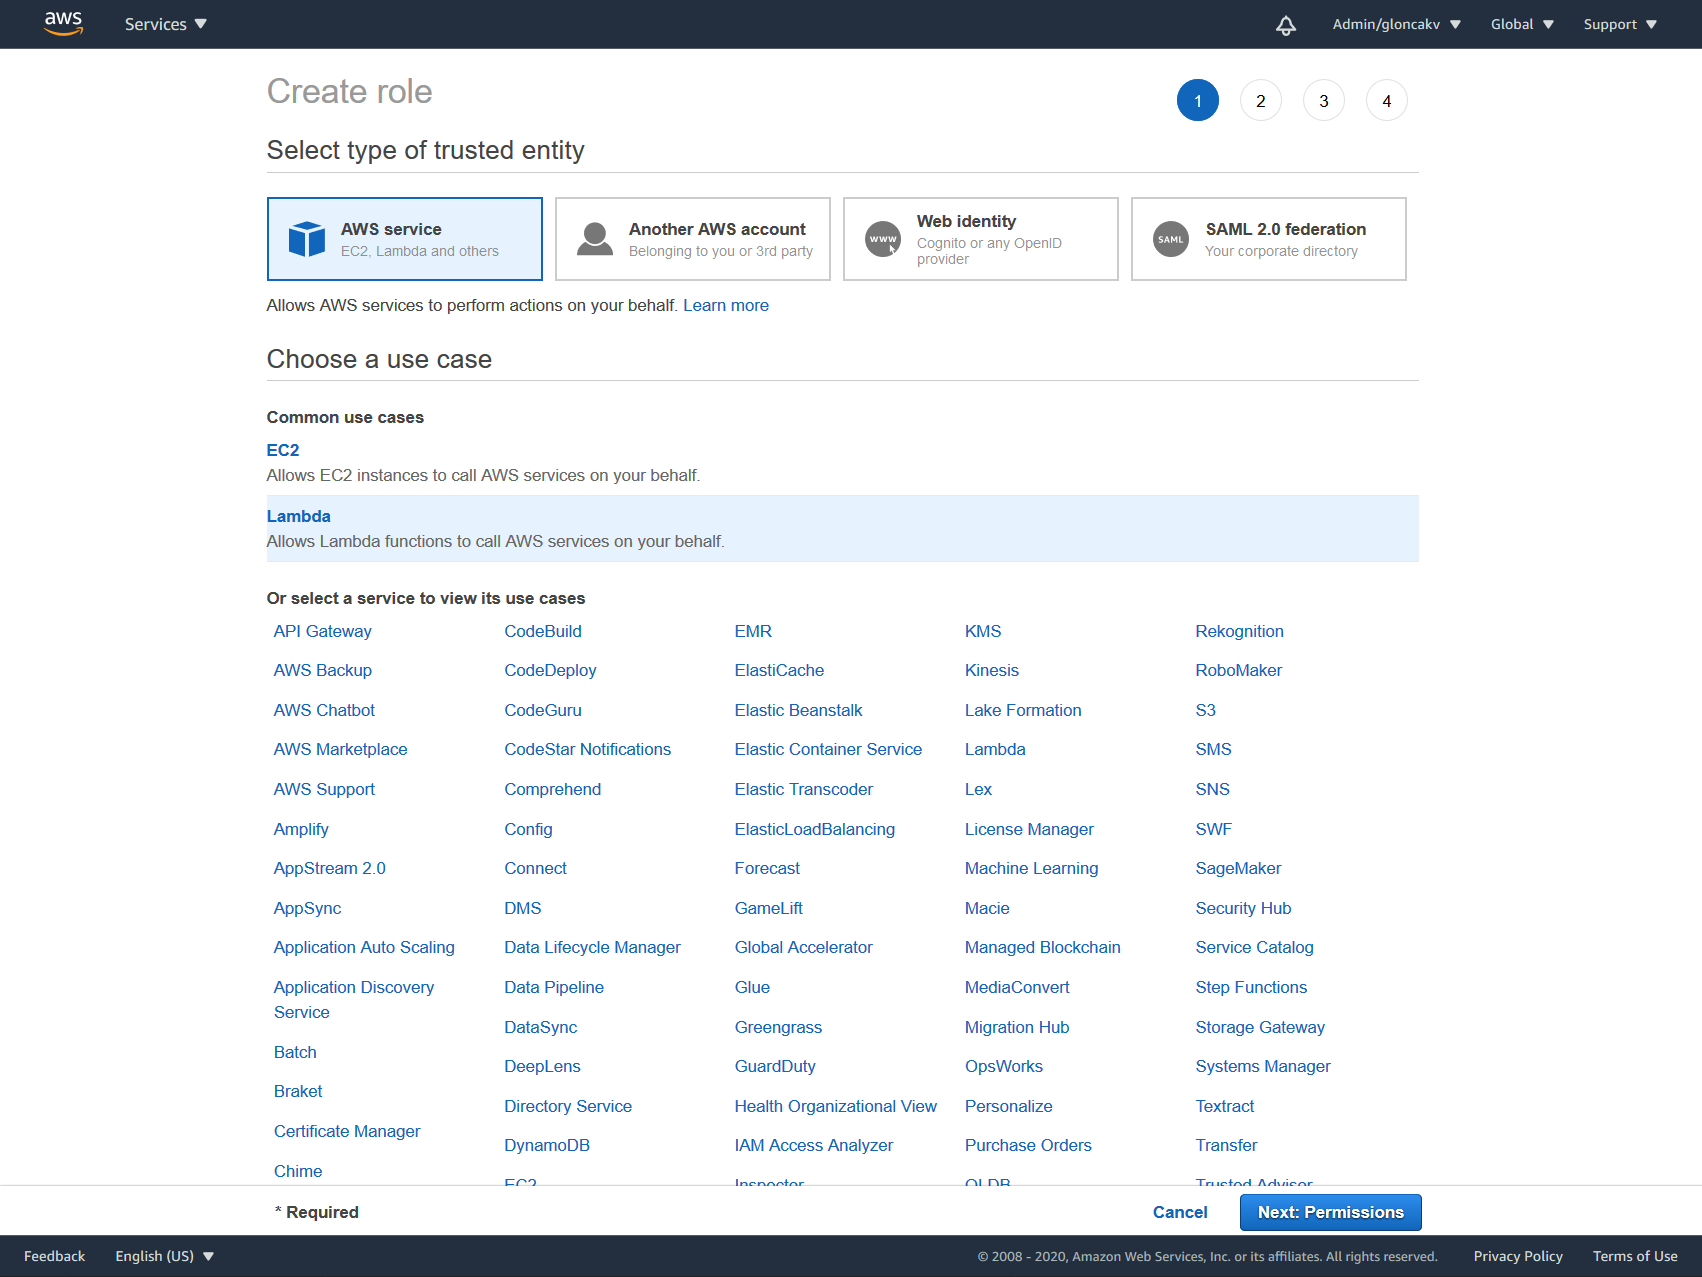Click the AWS logo home icon
Viewport: 1702px width, 1277px height.
pyautogui.click(x=63, y=23)
